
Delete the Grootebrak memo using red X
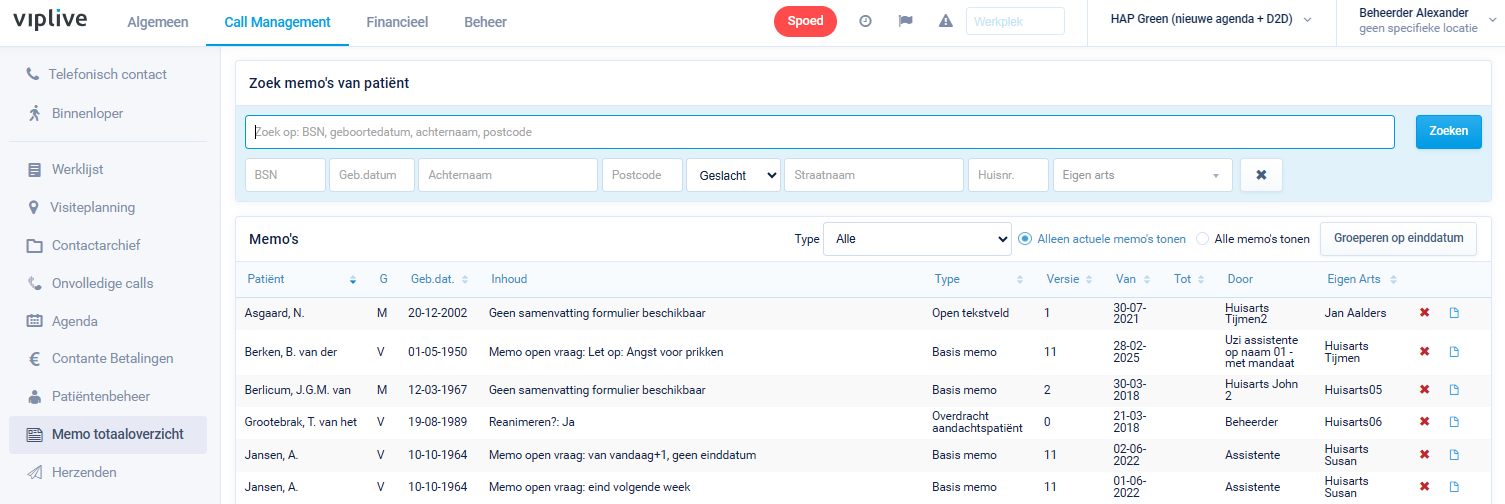coord(1424,422)
